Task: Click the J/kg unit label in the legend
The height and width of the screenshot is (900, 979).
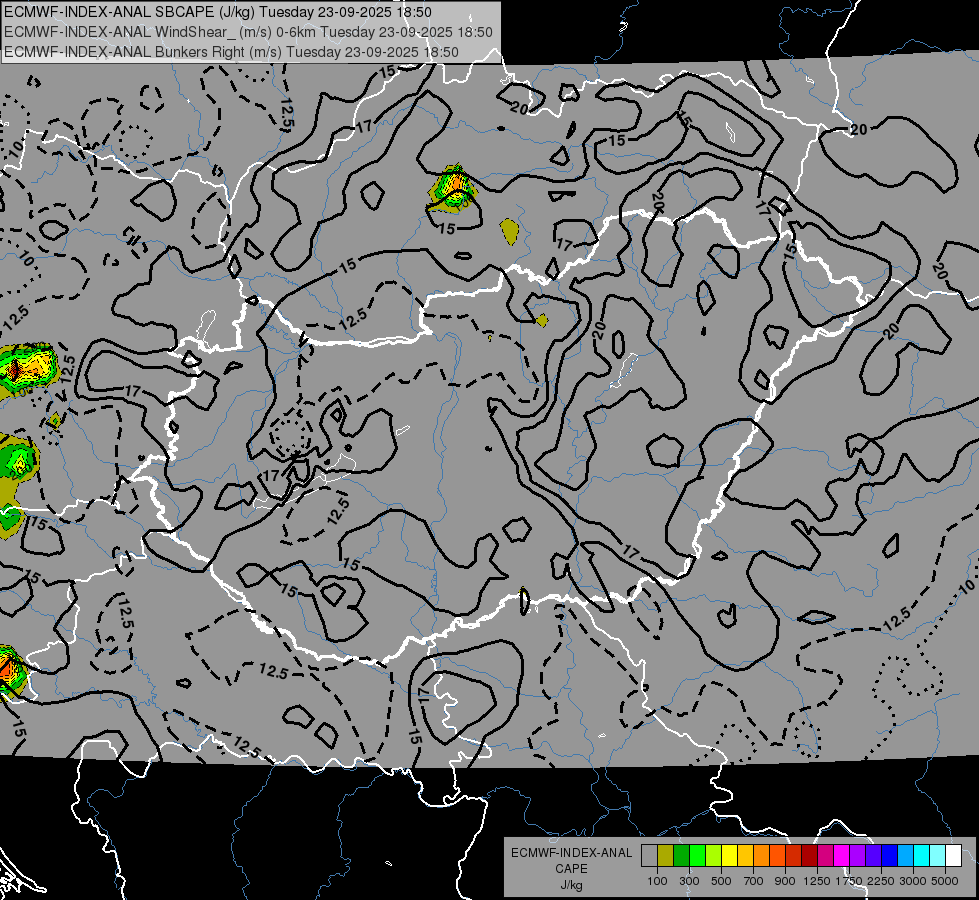Action: [571, 885]
